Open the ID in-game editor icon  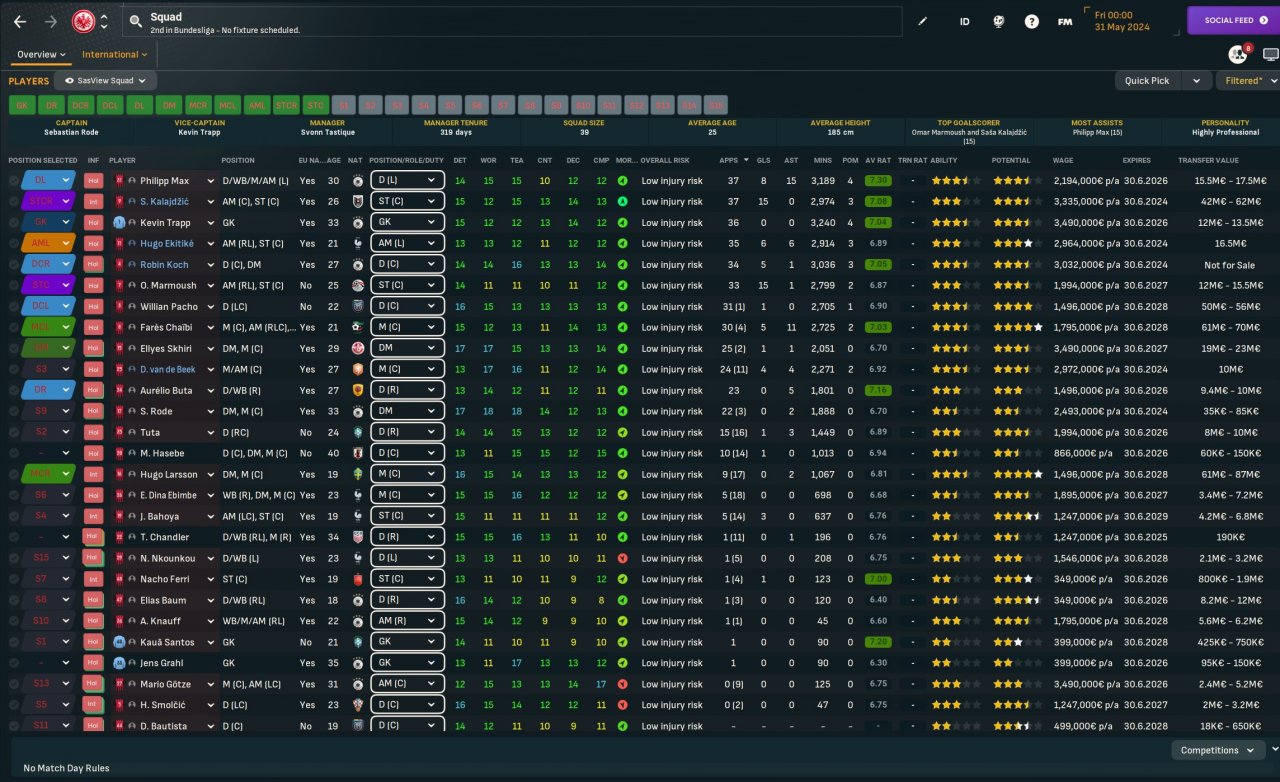[964, 21]
